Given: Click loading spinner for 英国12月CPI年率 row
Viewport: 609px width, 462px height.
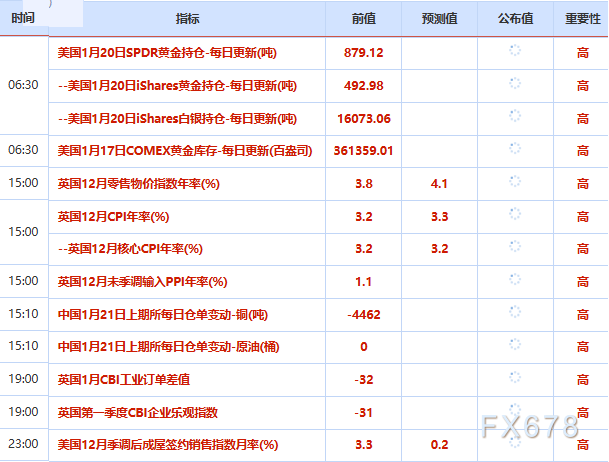Looking at the screenshot, I should coord(515,214).
